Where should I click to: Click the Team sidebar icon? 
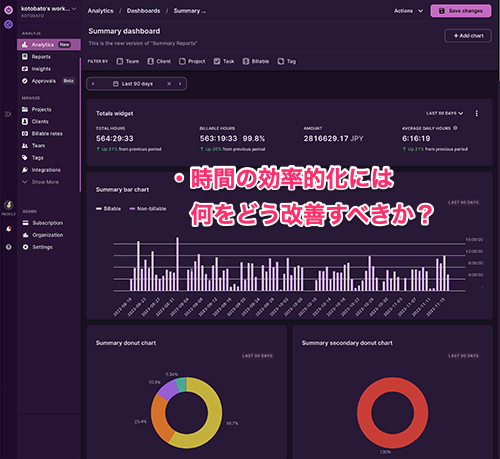(x=25, y=146)
